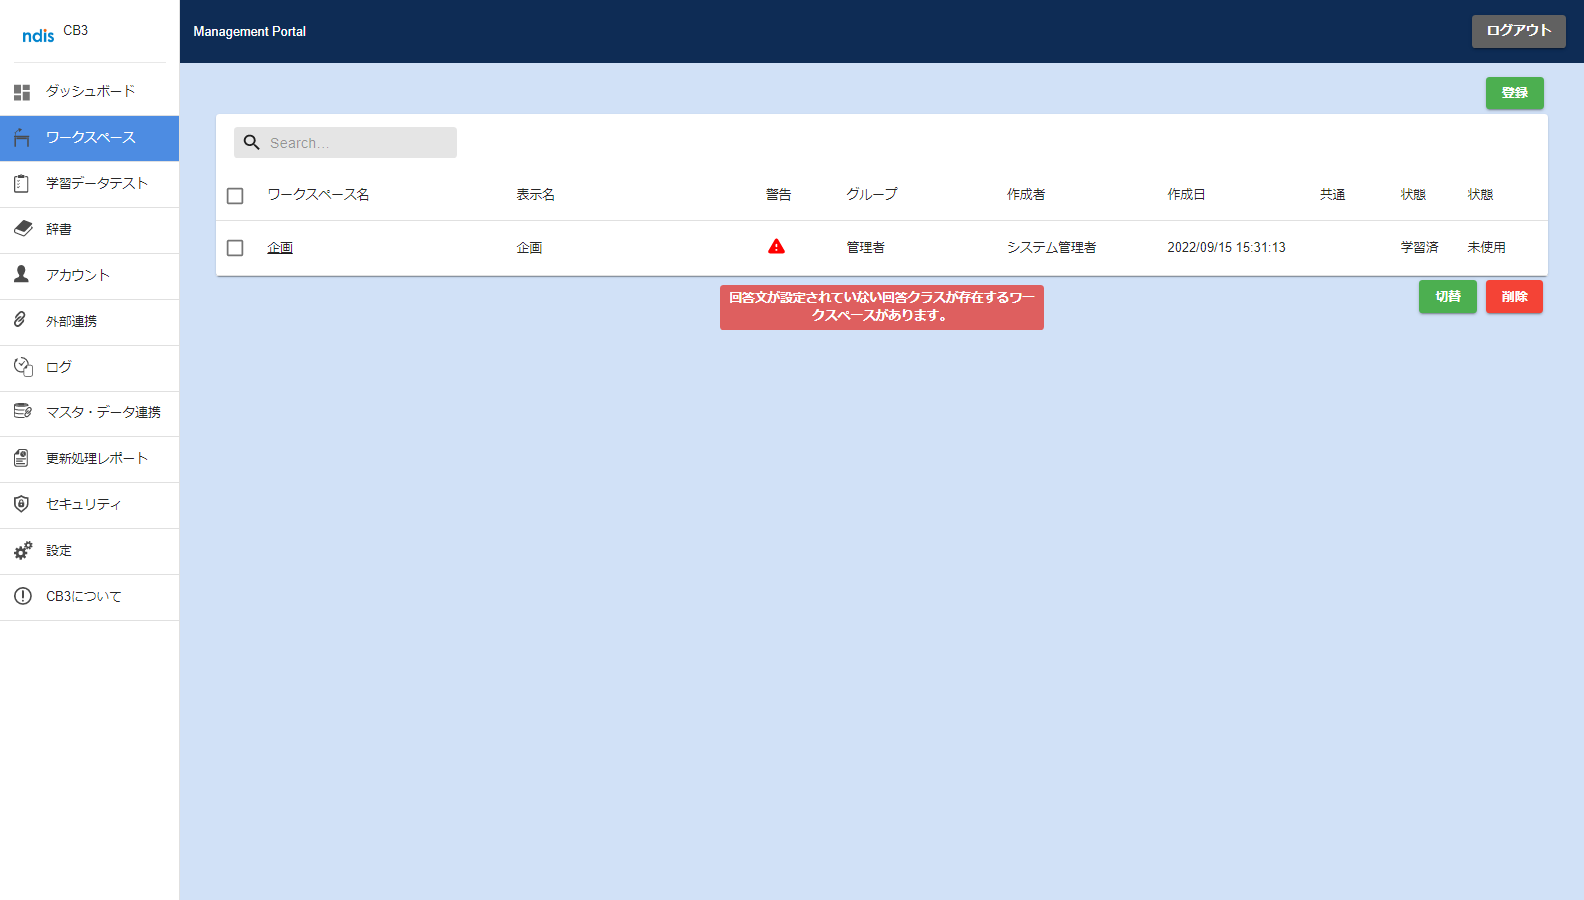
Task: Check the checkbox for 企画 workspace row
Action: click(x=235, y=248)
